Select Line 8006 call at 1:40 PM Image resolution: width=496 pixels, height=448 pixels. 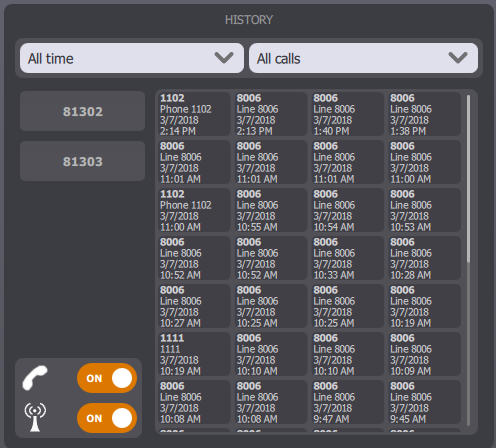(347, 114)
